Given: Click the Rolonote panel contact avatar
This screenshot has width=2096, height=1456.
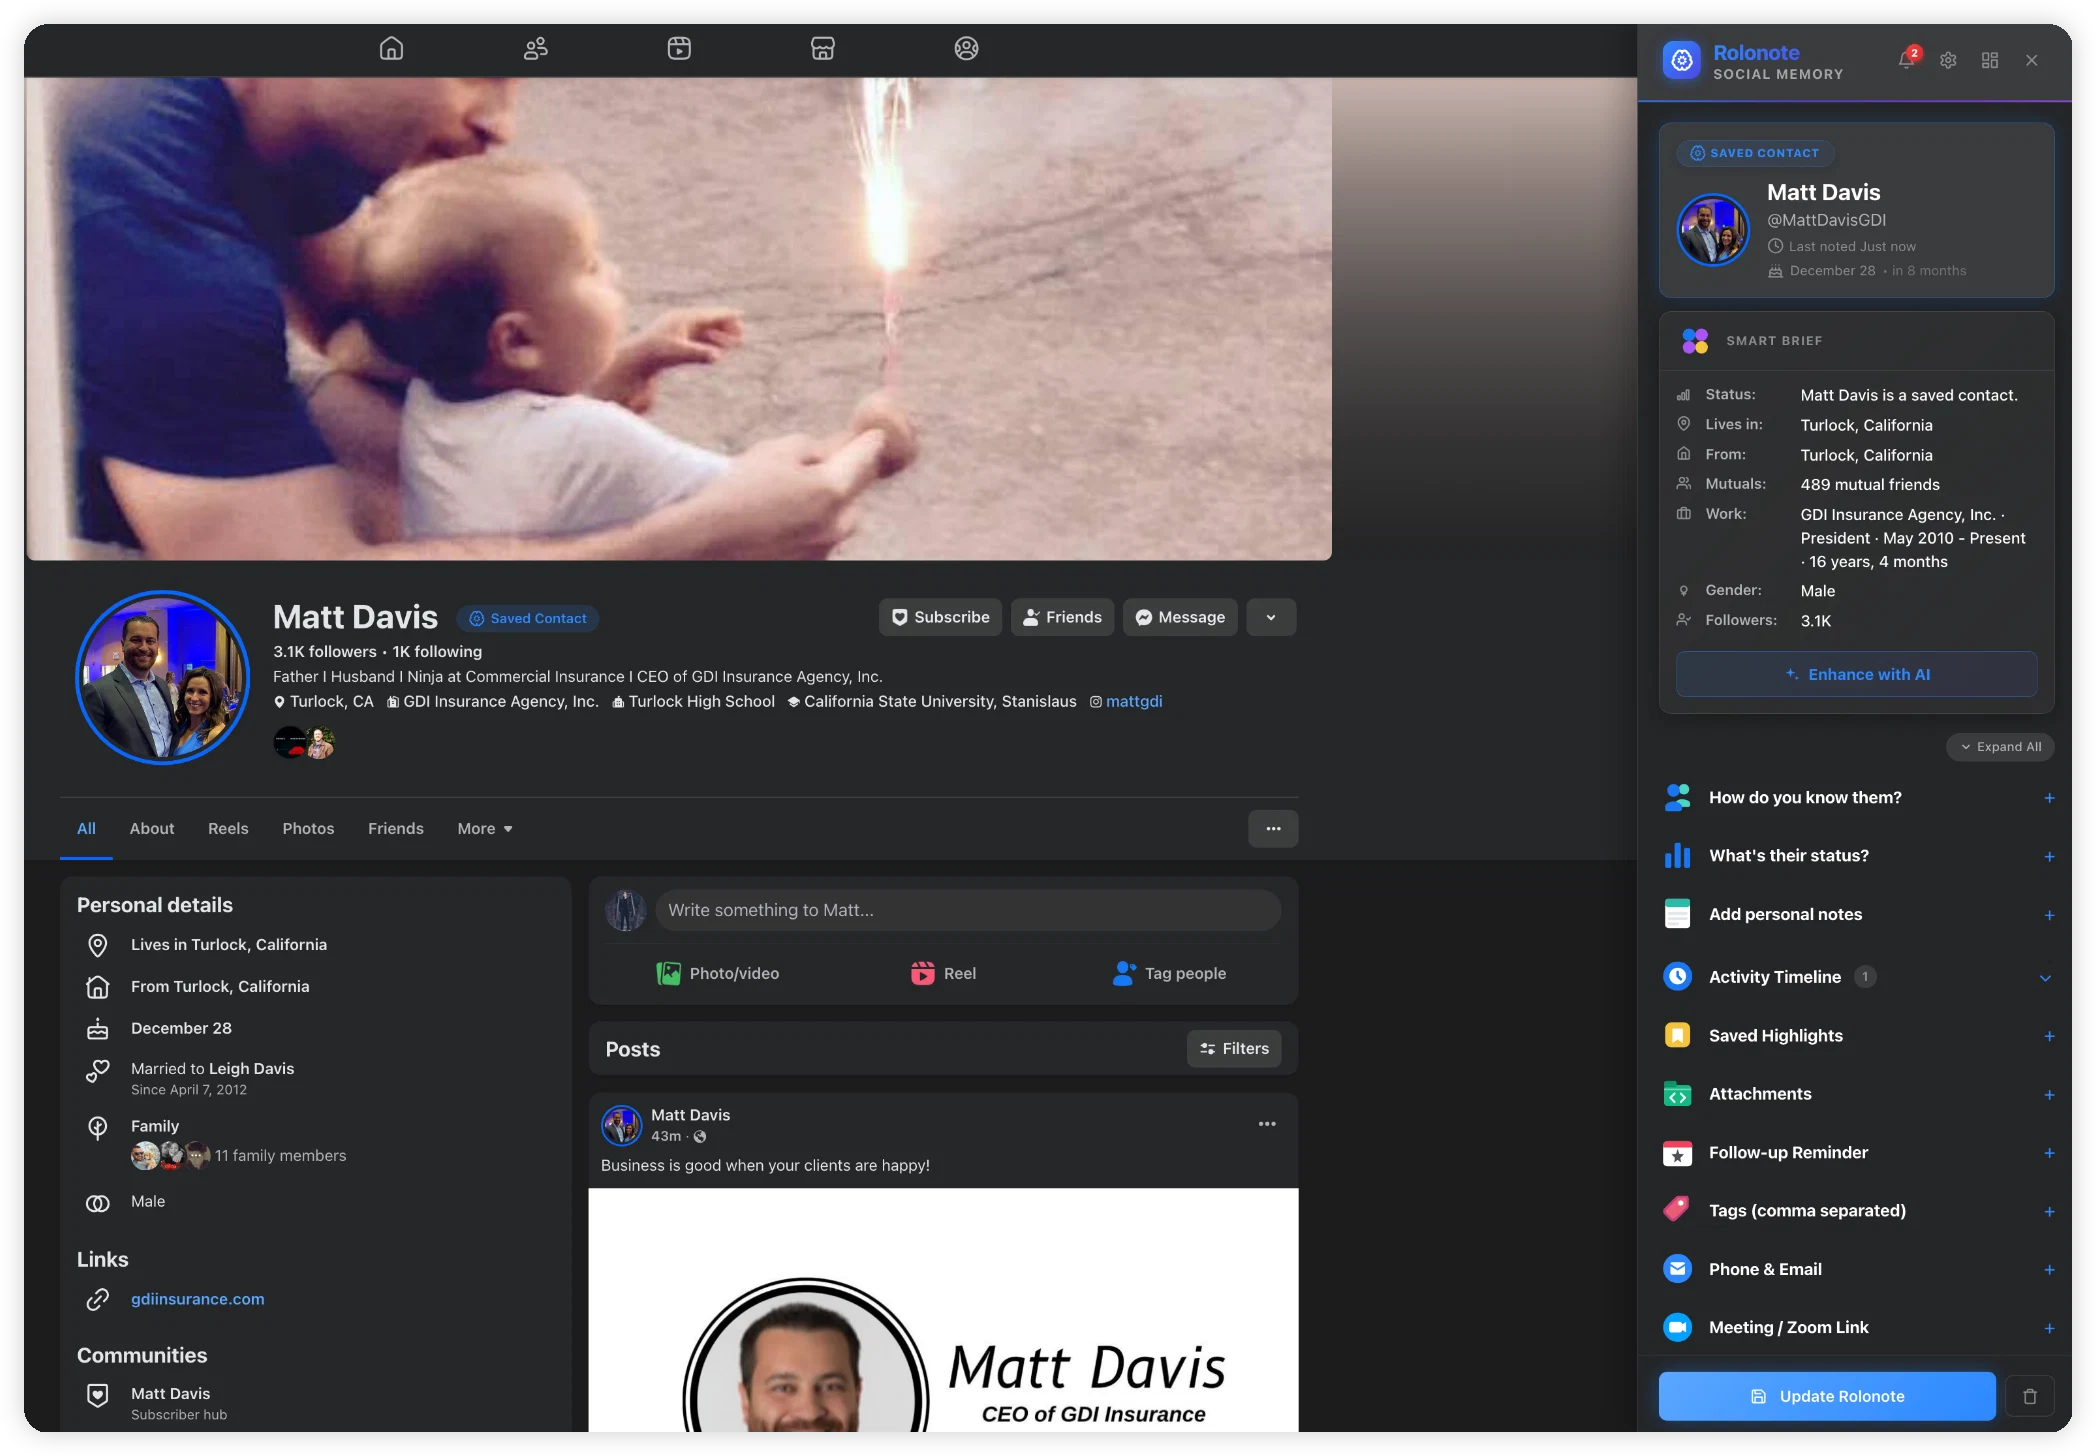Looking at the screenshot, I should point(1713,229).
